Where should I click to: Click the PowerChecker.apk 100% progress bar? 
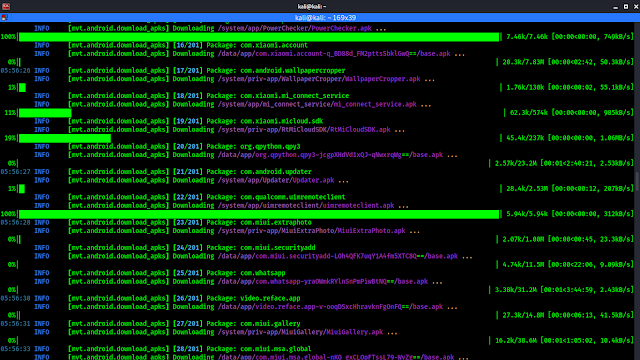tap(259, 37)
